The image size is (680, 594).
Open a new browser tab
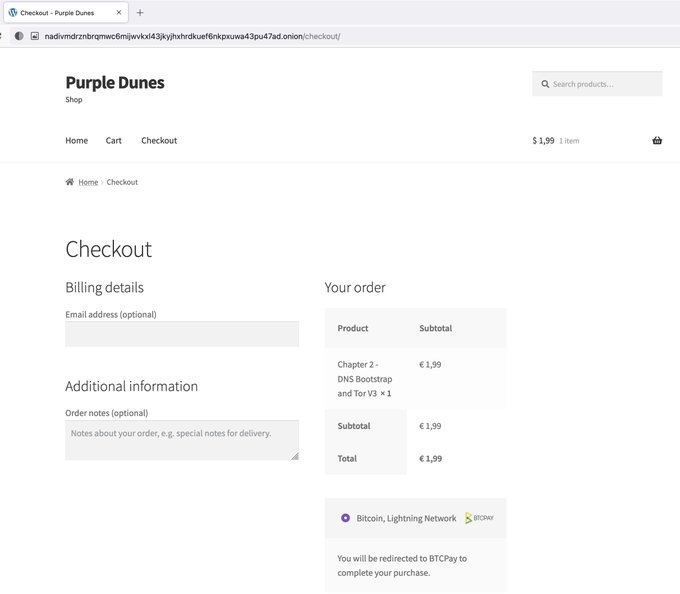click(x=140, y=13)
